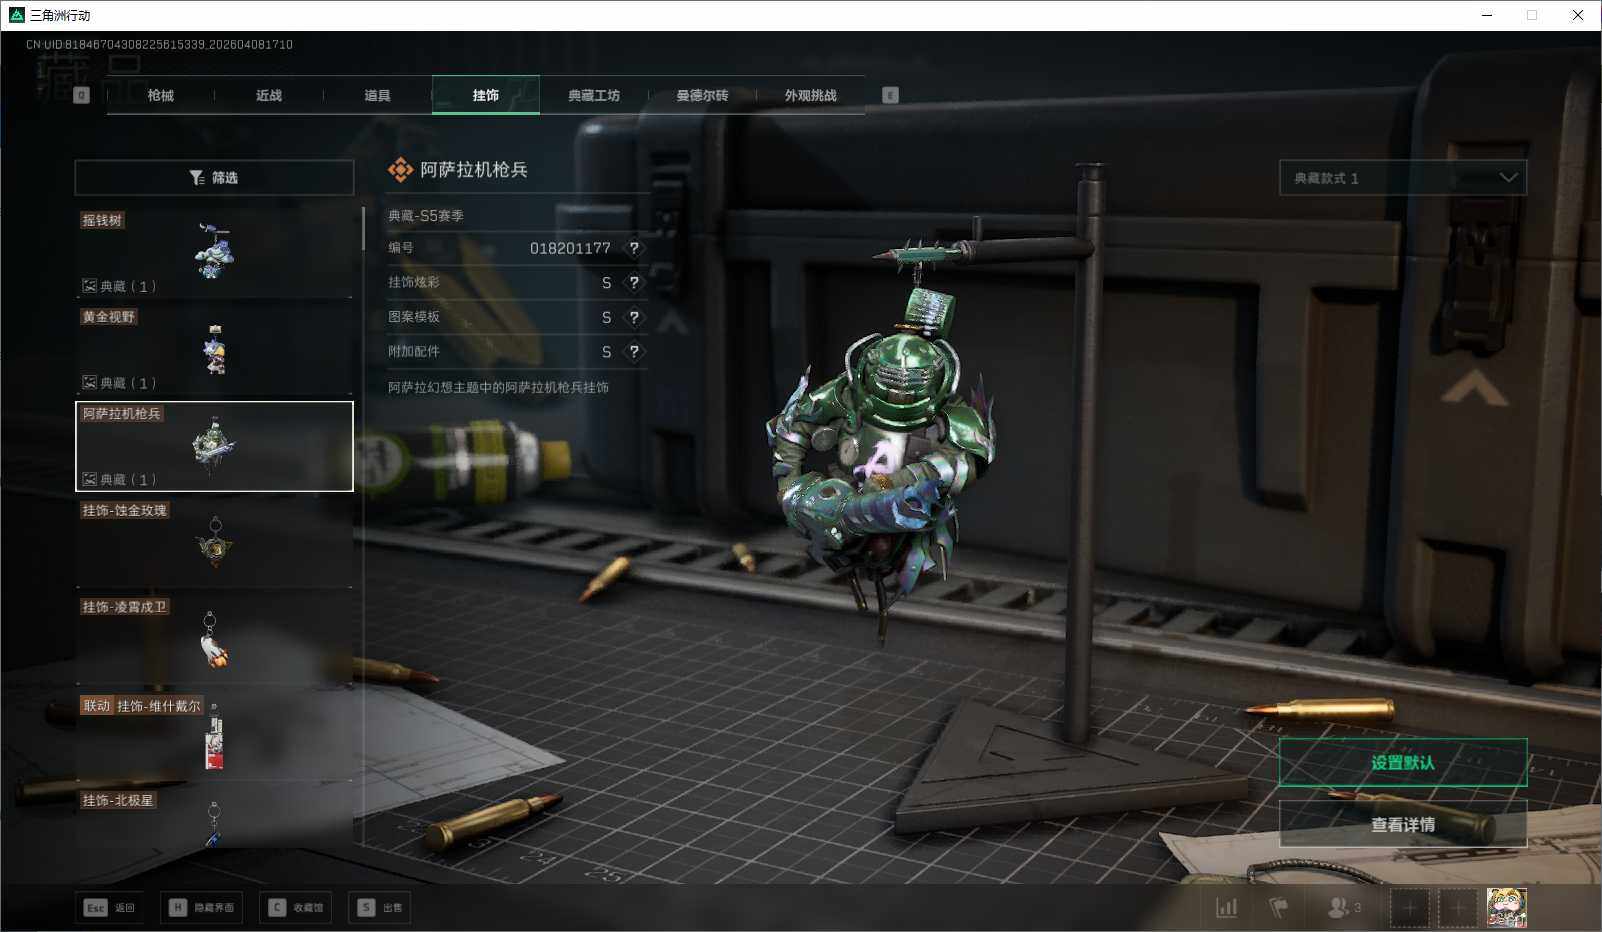Click the help icon next to 编号
The width and height of the screenshot is (1602, 932).
click(x=634, y=248)
